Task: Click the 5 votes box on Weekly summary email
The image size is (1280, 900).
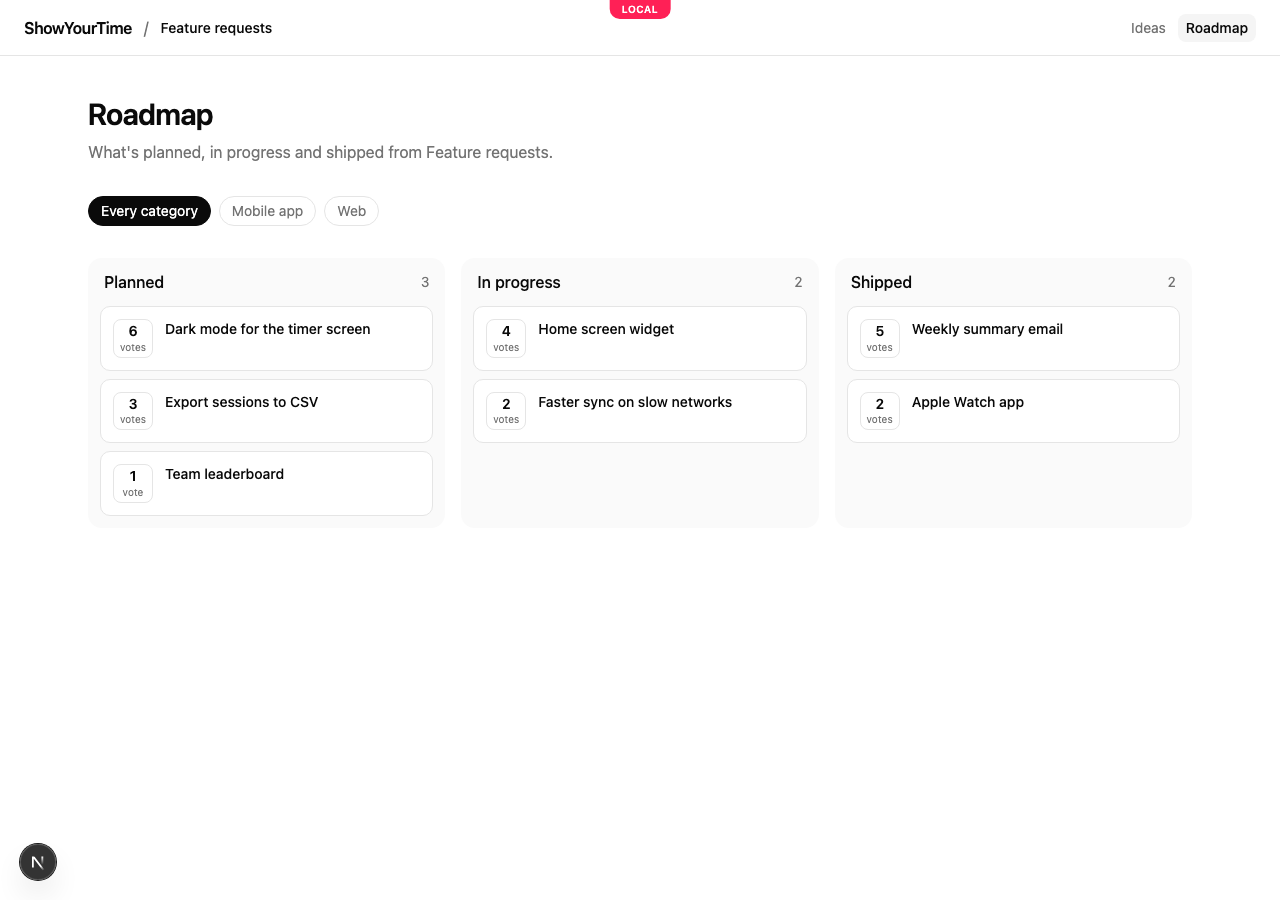Action: [x=880, y=338]
